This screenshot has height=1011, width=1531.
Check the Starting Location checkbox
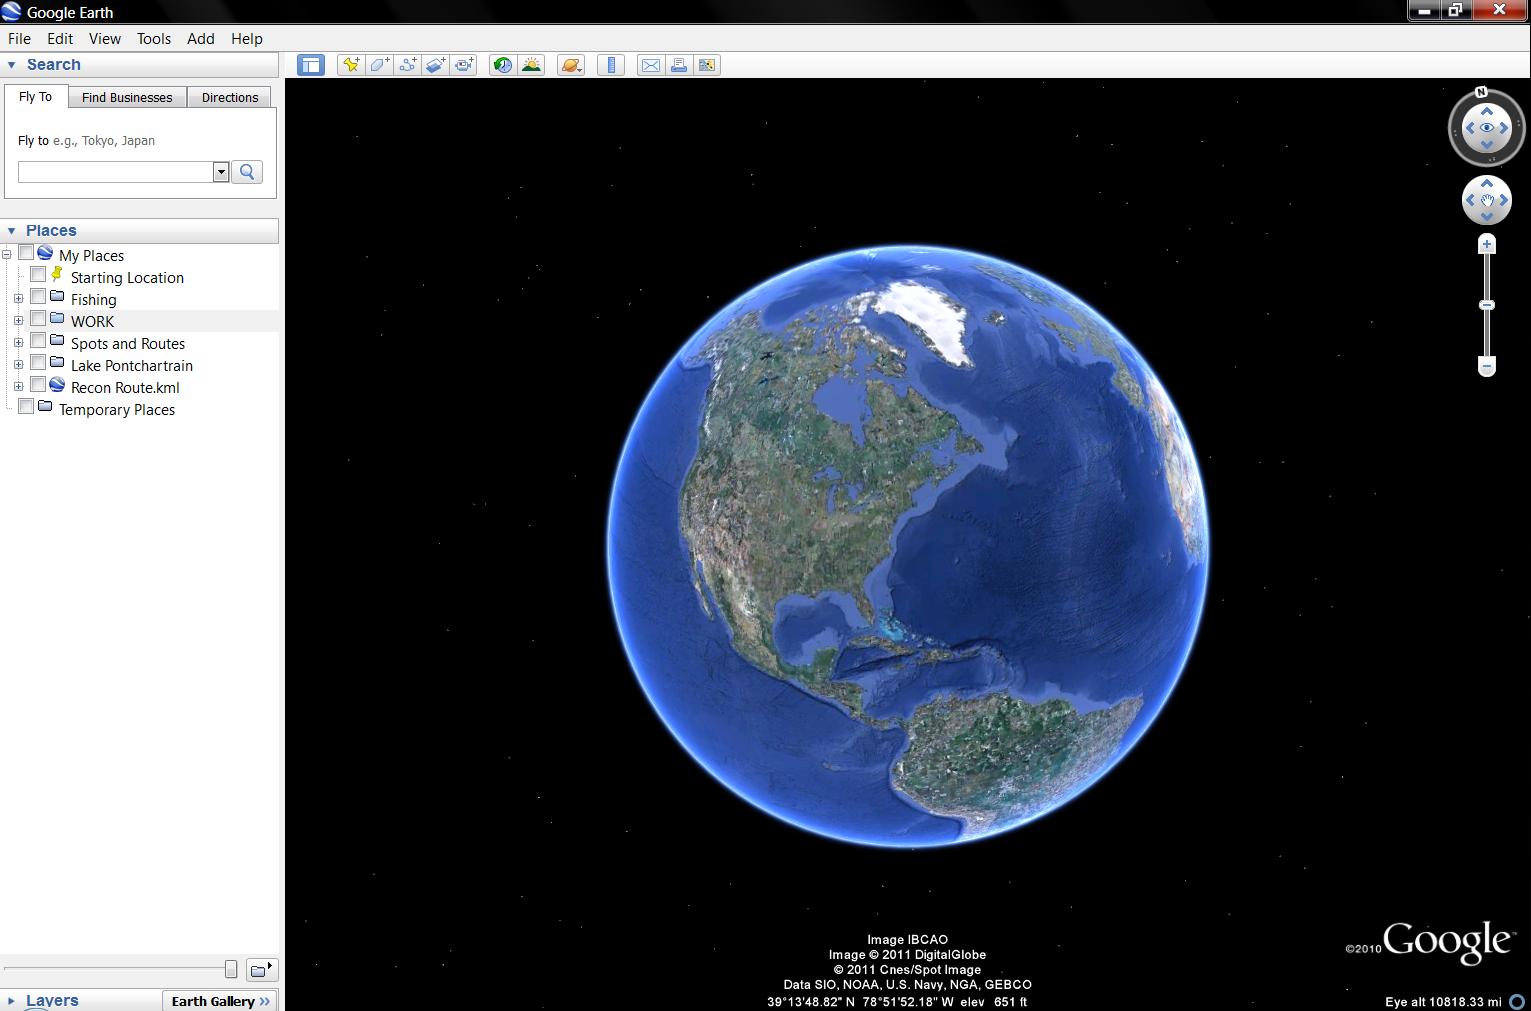38,276
